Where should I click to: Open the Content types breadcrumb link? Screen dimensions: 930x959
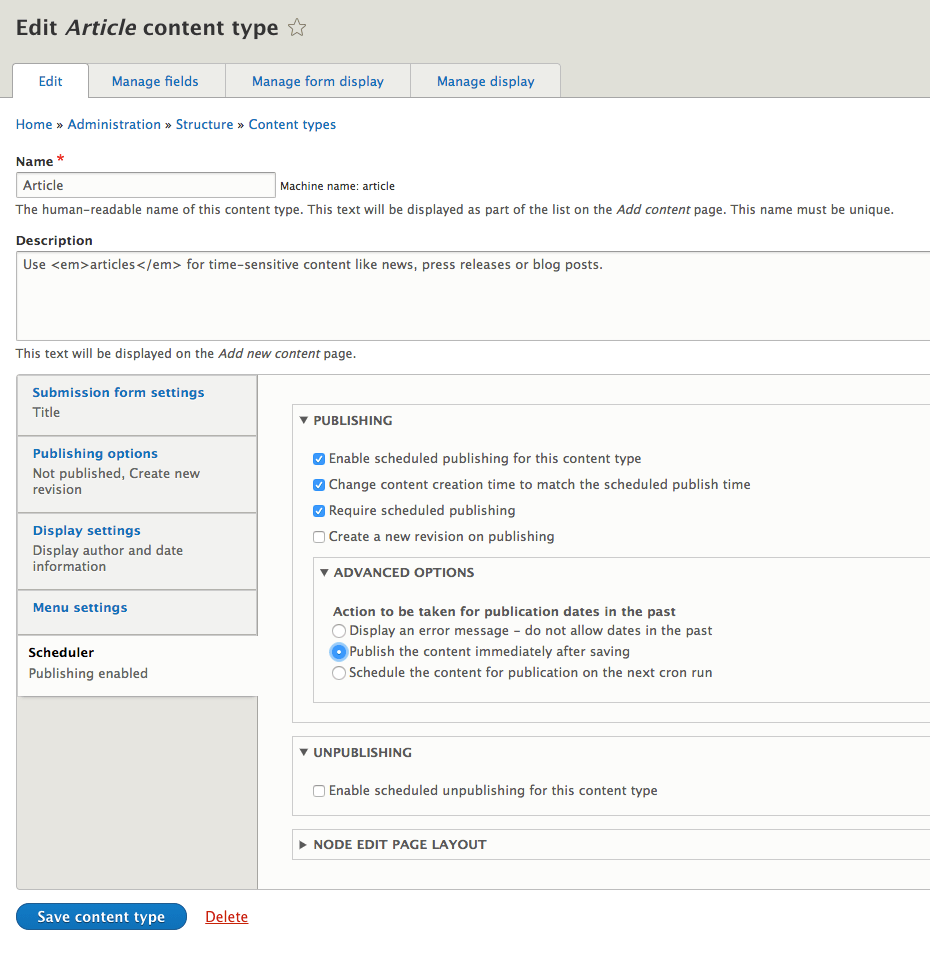point(292,124)
